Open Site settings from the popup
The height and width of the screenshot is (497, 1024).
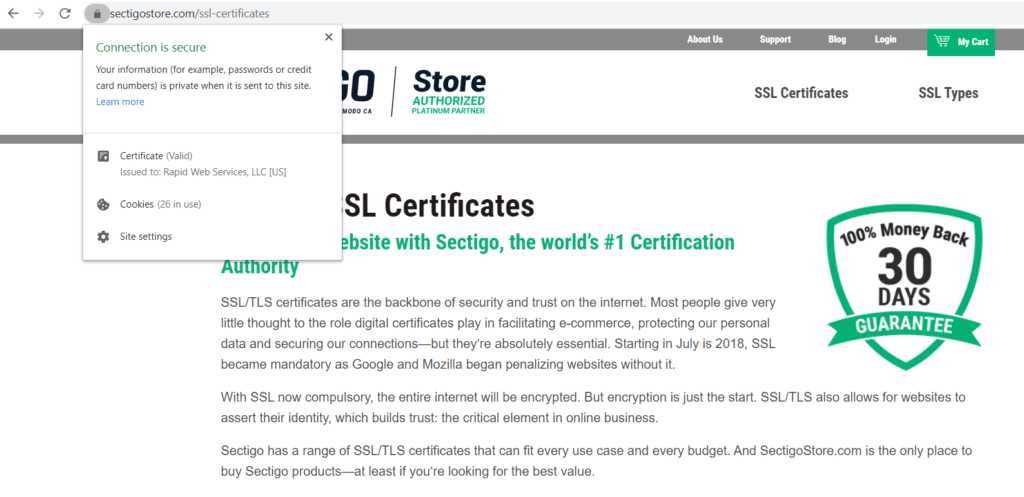tap(146, 237)
